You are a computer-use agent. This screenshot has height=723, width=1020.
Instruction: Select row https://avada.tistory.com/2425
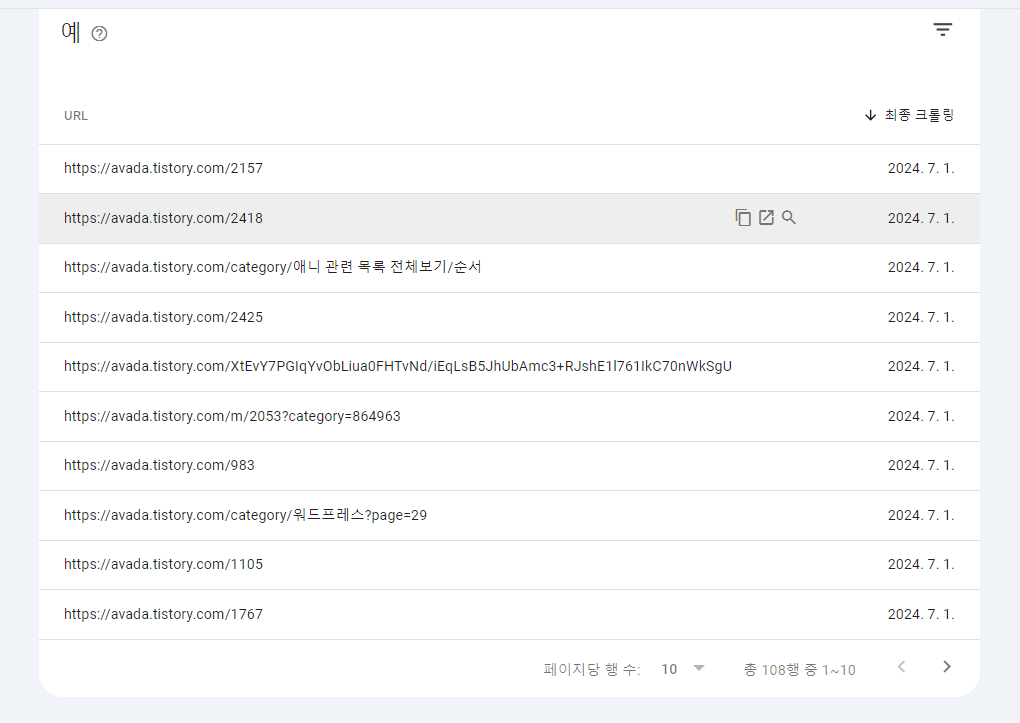[x=509, y=318]
